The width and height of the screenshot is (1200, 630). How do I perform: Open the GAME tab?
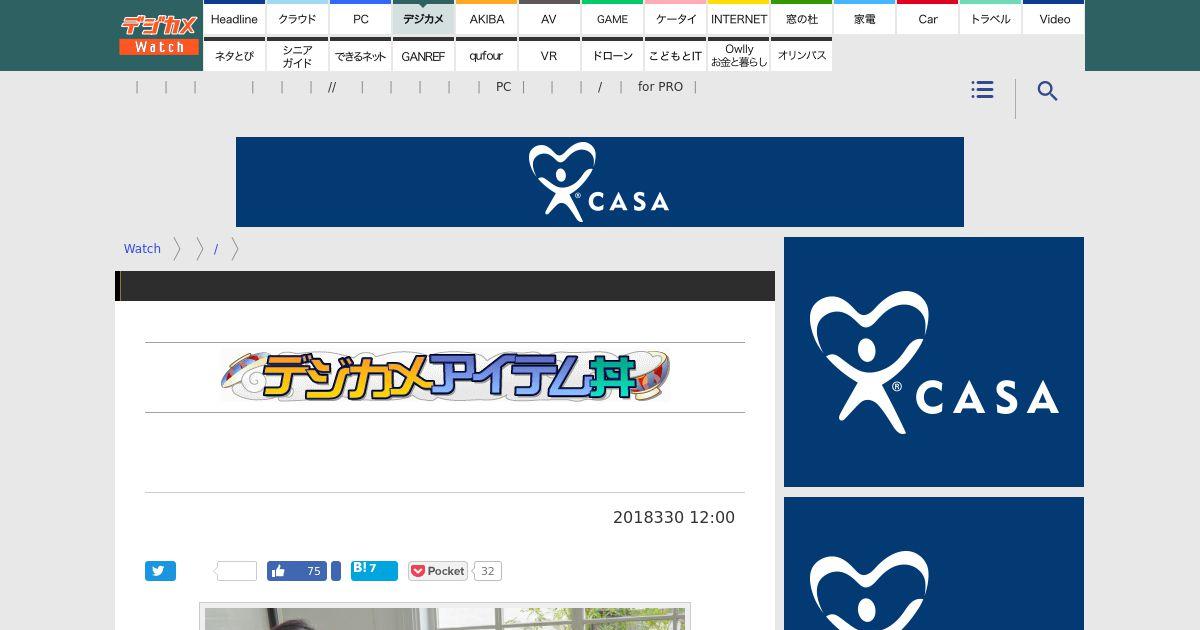coord(612,18)
